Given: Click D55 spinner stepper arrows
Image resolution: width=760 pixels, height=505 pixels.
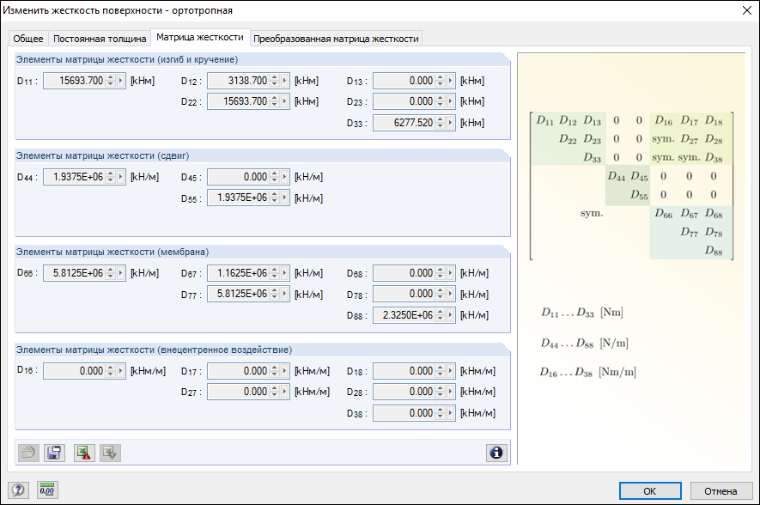Looking at the screenshot, I should click(274, 198).
